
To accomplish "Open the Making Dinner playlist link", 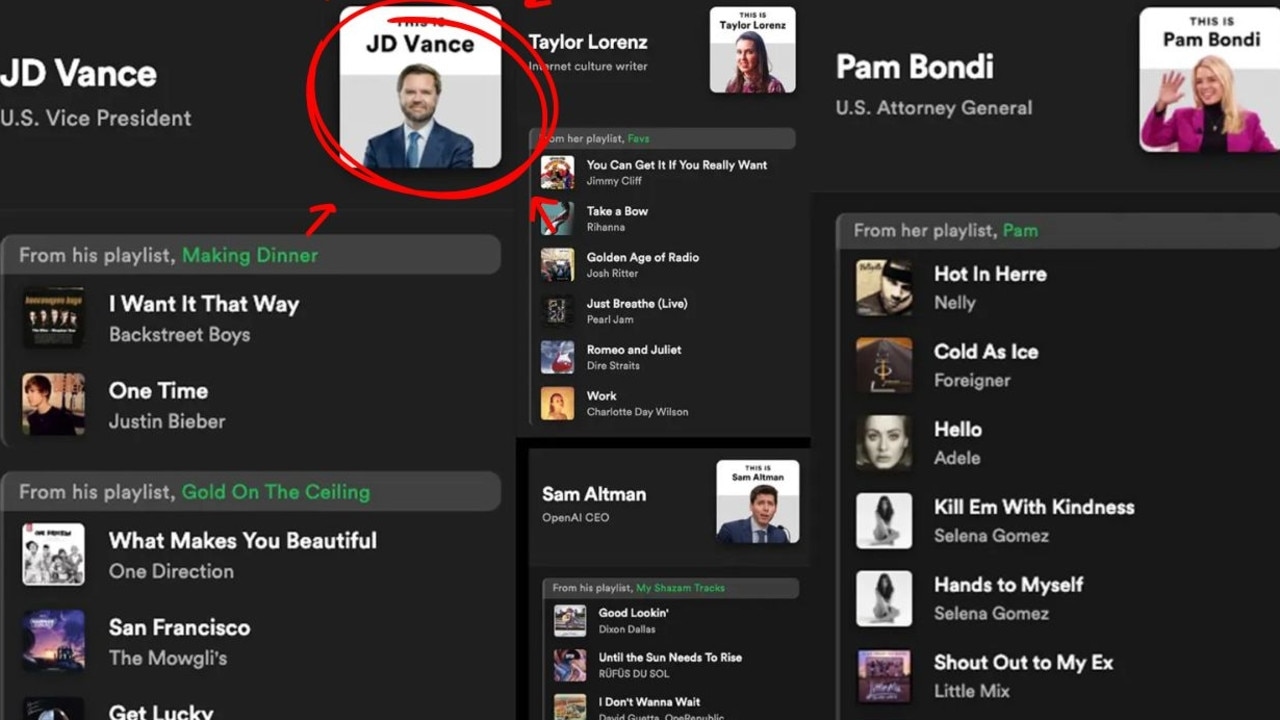I will pos(250,255).
